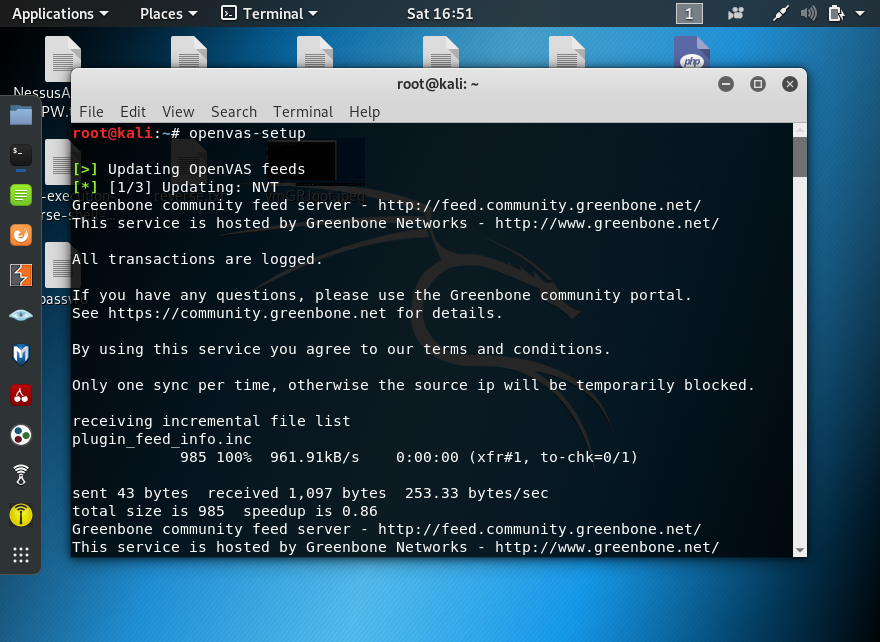Viewport: 880px width, 642px height.
Task: Open the Files folder icon in the dock
Action: 21,116
